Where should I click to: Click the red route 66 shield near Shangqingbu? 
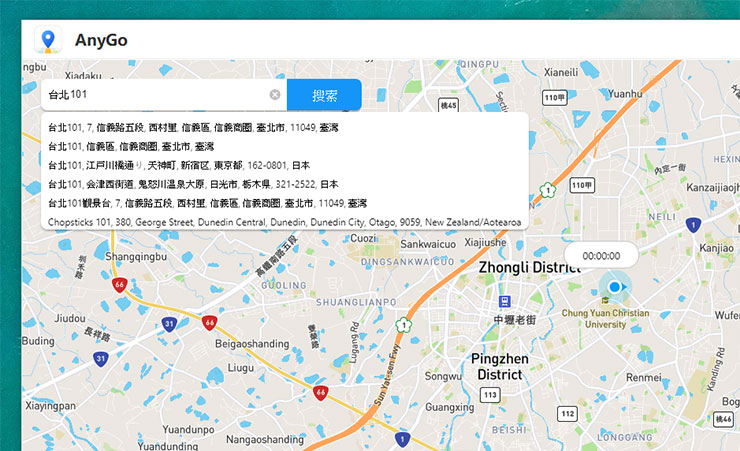(119, 284)
